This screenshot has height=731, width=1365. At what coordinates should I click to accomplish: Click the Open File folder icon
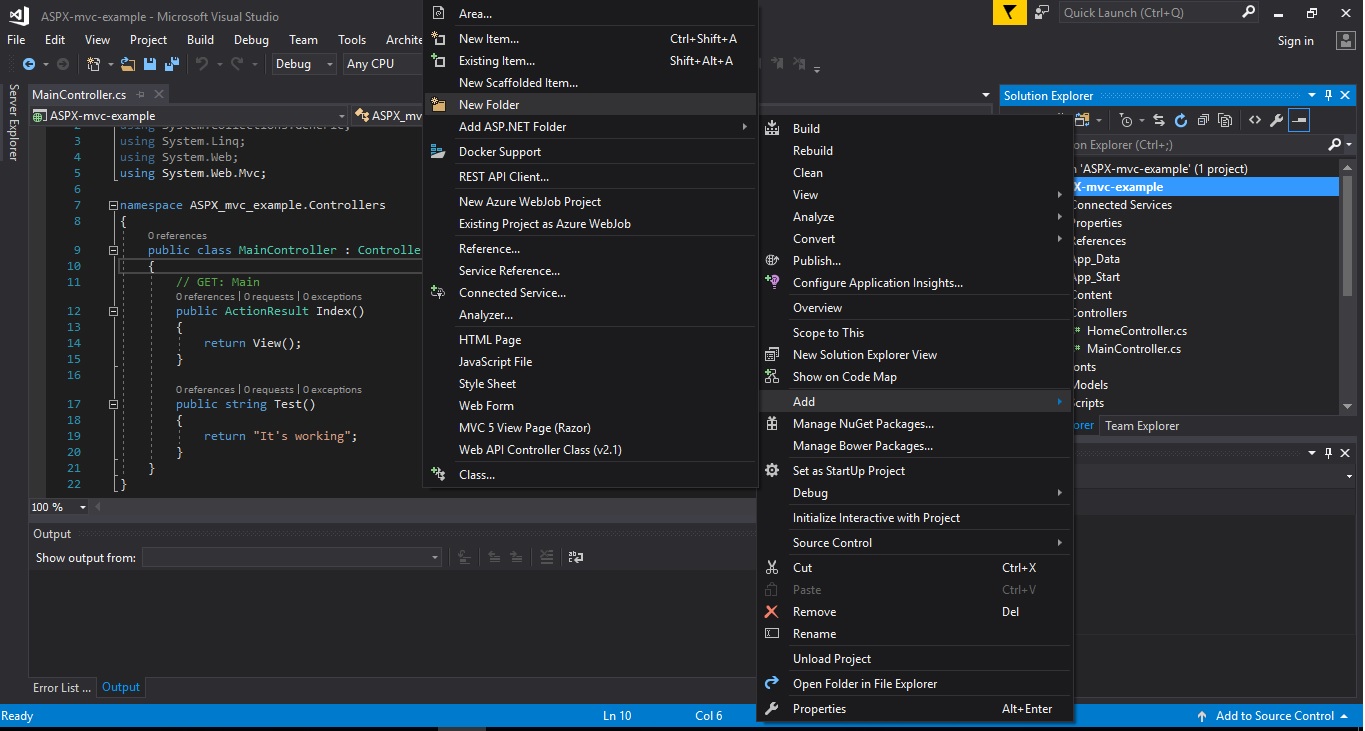128,64
